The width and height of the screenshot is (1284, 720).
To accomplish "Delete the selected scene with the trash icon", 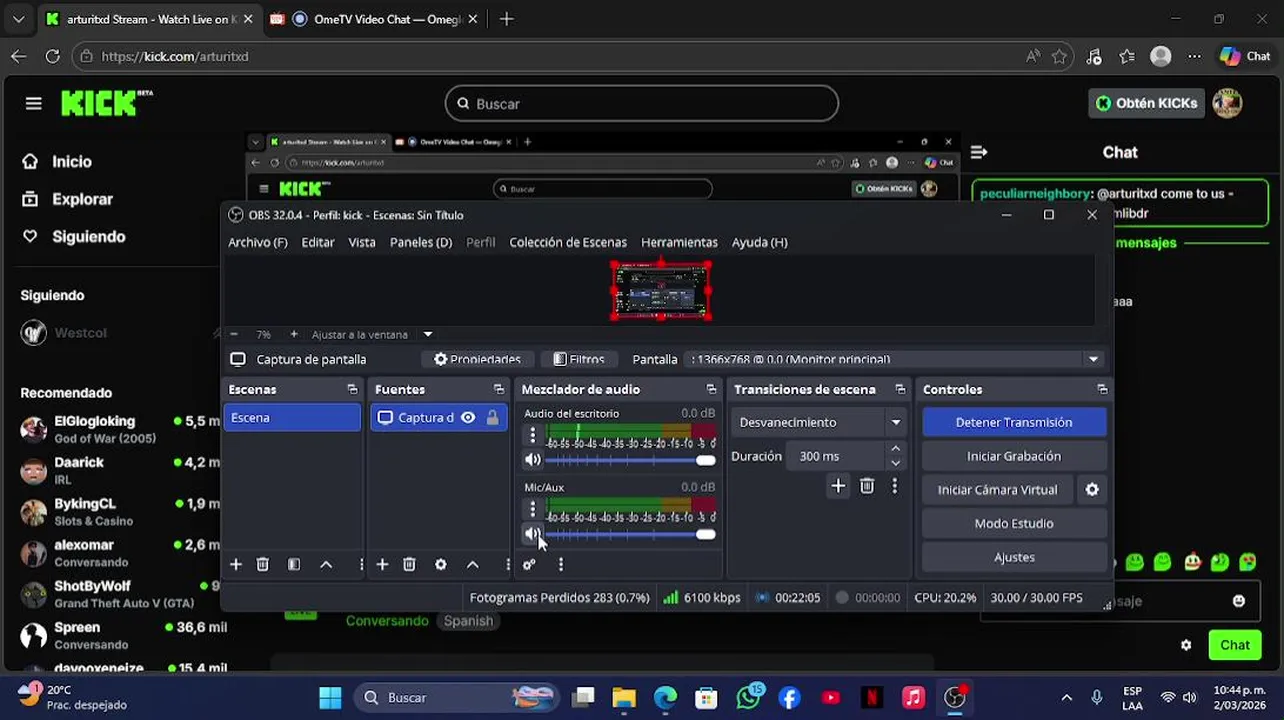I will coord(263,565).
